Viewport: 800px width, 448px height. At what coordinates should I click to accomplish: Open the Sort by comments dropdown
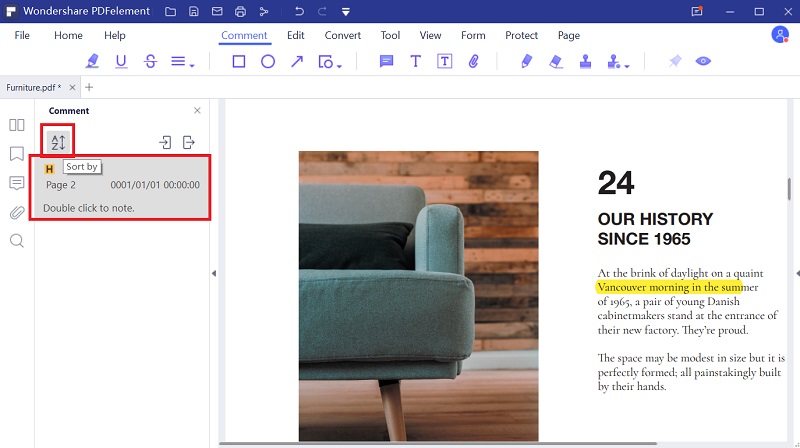pos(58,142)
